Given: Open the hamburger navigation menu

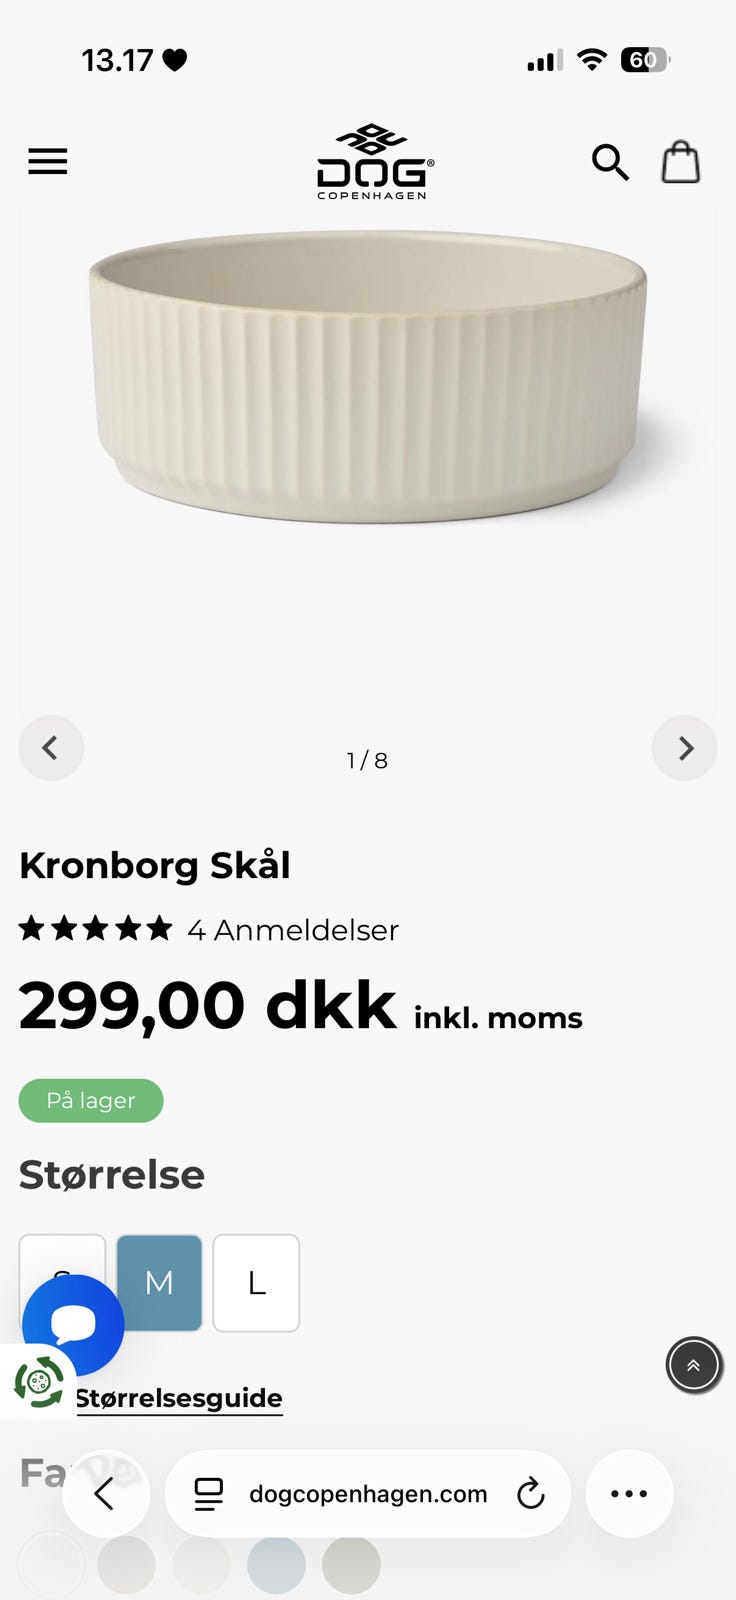Looking at the screenshot, I should pos(47,161).
